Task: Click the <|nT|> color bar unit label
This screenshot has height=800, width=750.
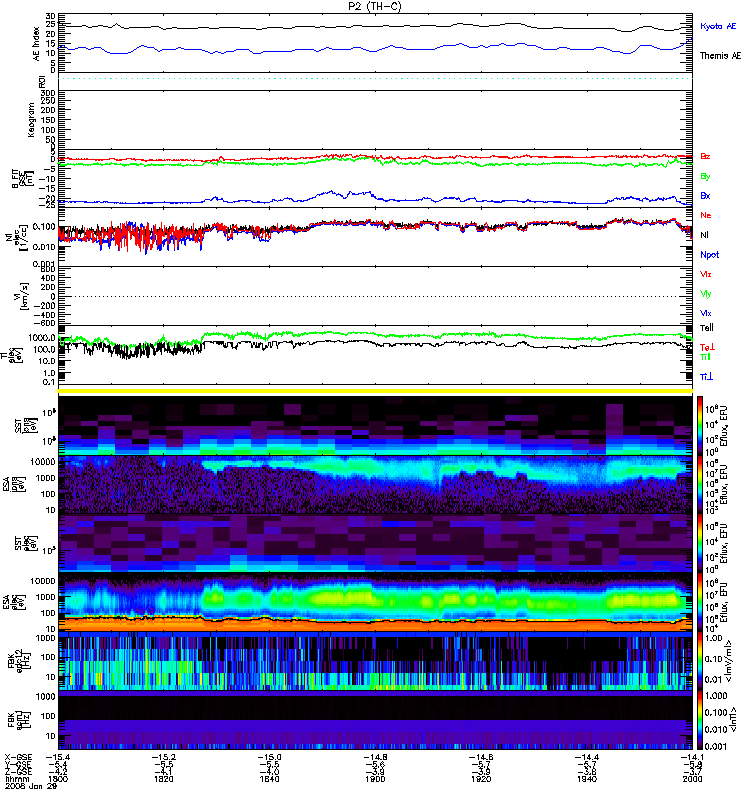Action: coord(733,720)
